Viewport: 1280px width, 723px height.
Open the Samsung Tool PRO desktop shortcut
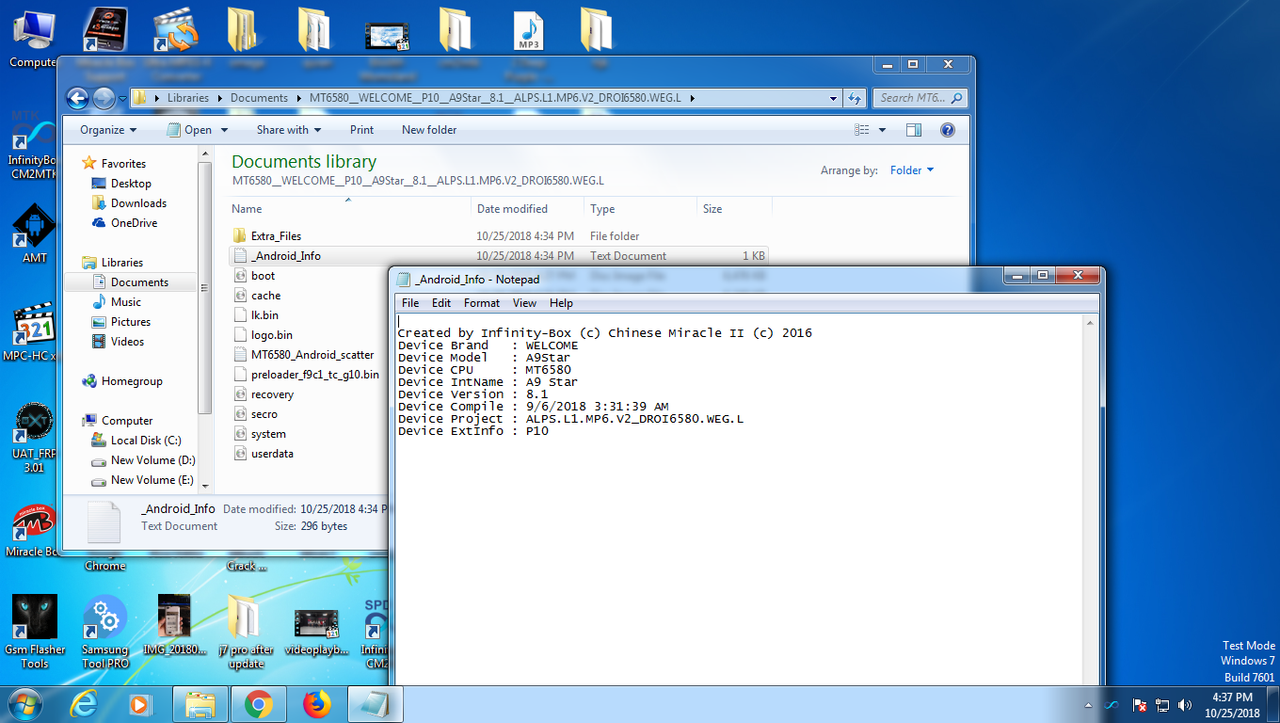105,633
